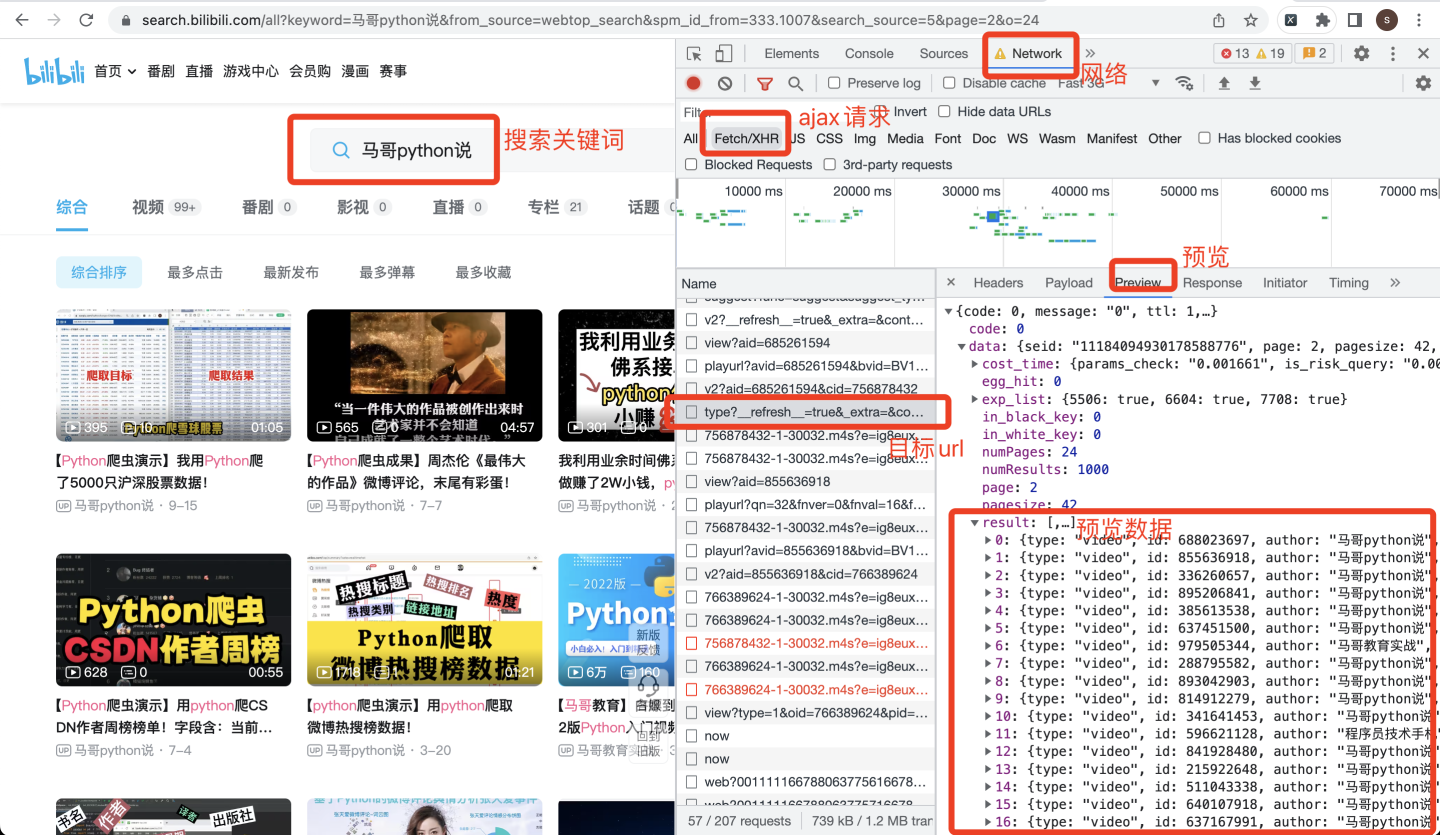
Task: Check box beside view?aid=855636918 request
Action: coord(691,481)
